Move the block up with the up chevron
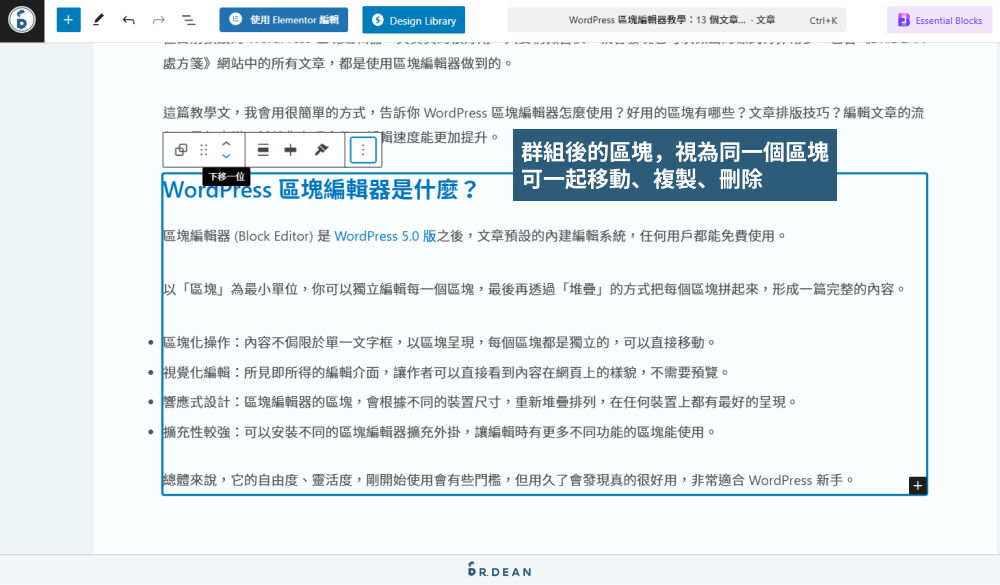 click(226, 143)
